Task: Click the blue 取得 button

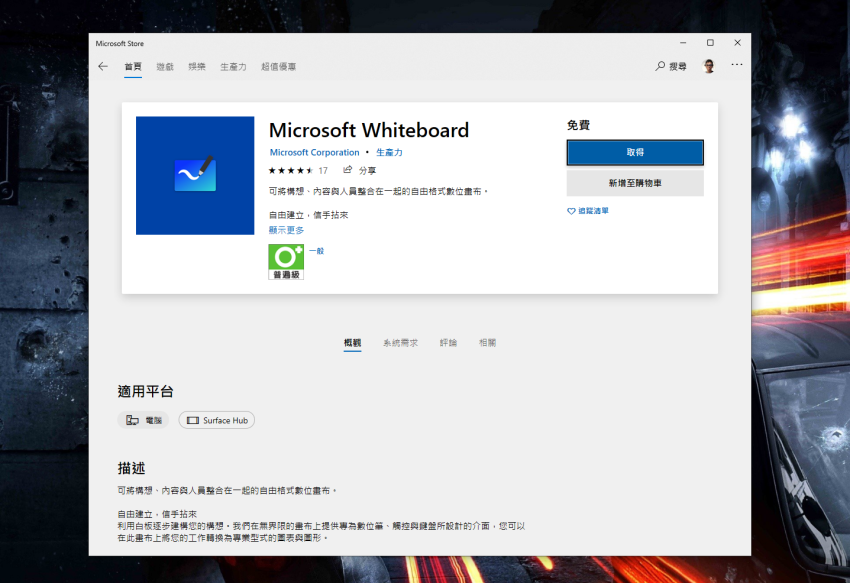Action: tap(635, 152)
